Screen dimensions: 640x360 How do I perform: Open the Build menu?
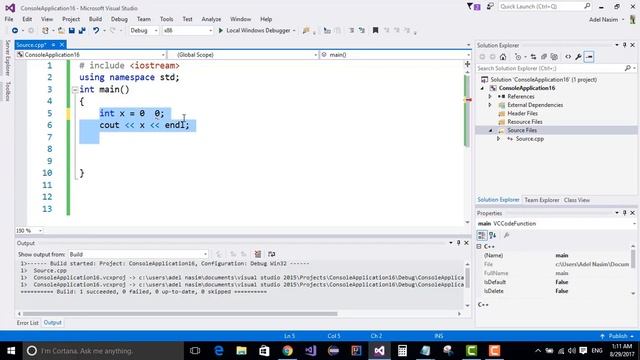[95, 19]
